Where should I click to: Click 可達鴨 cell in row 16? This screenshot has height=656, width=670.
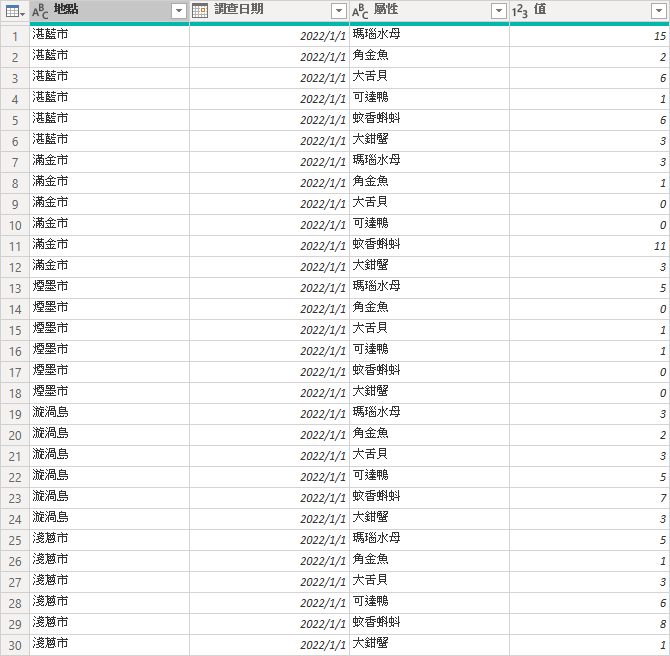(x=429, y=351)
